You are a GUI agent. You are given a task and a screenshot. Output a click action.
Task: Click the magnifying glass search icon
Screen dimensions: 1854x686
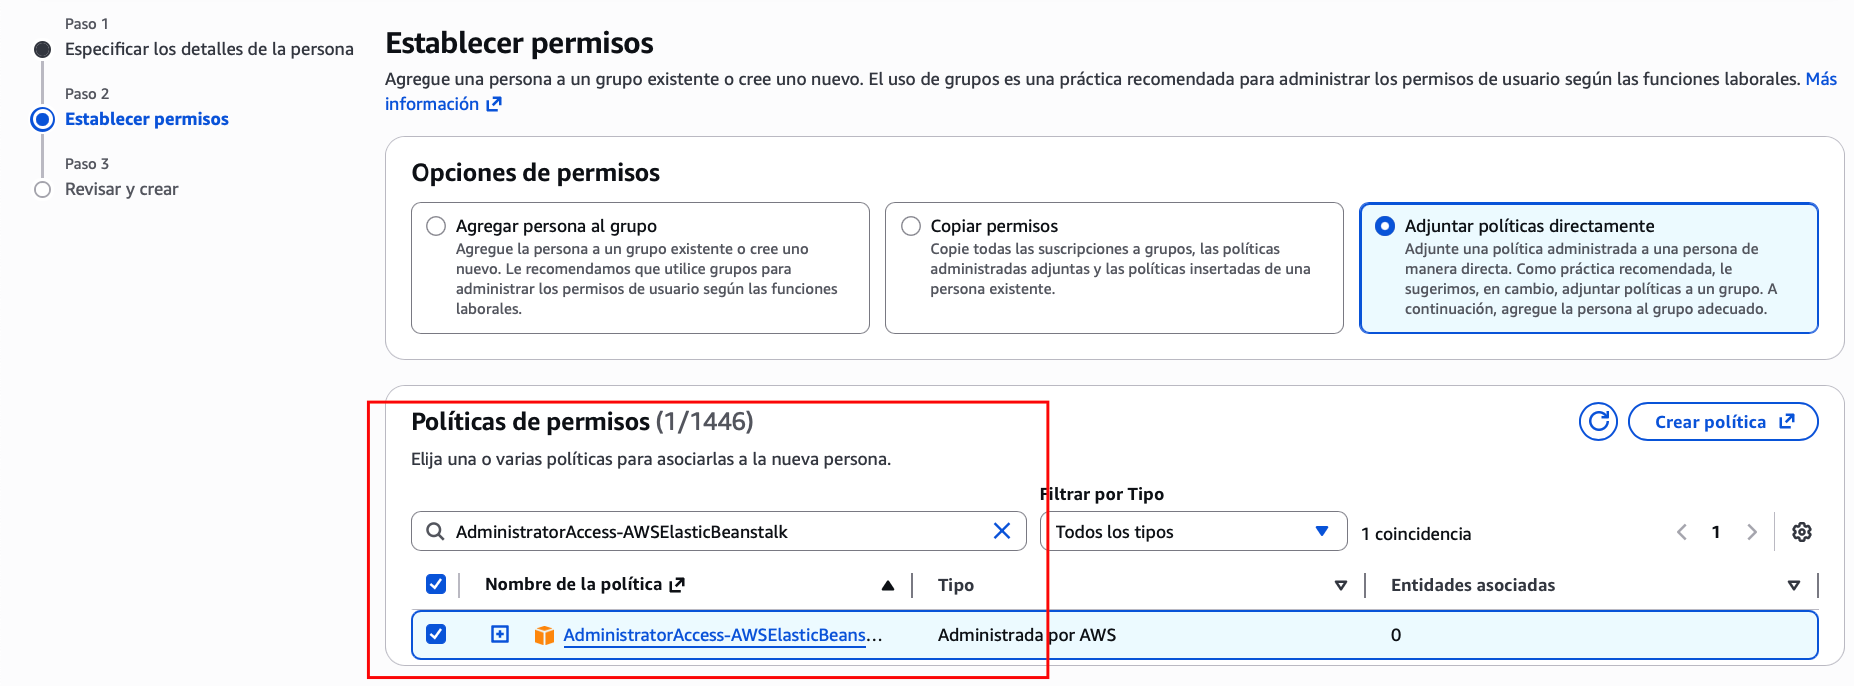(435, 531)
